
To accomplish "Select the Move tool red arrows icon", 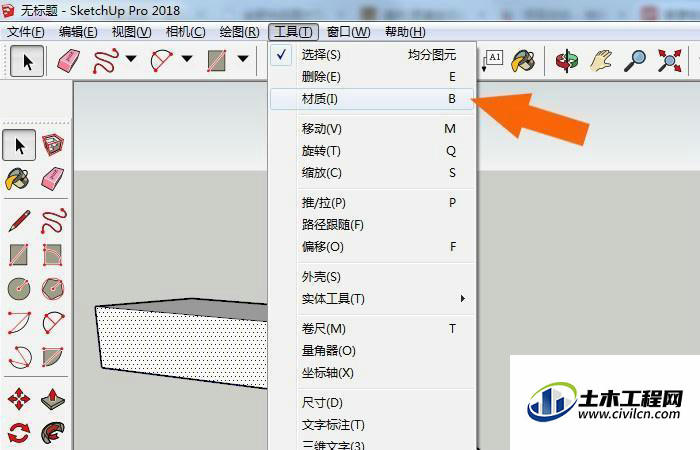I will click(x=19, y=399).
